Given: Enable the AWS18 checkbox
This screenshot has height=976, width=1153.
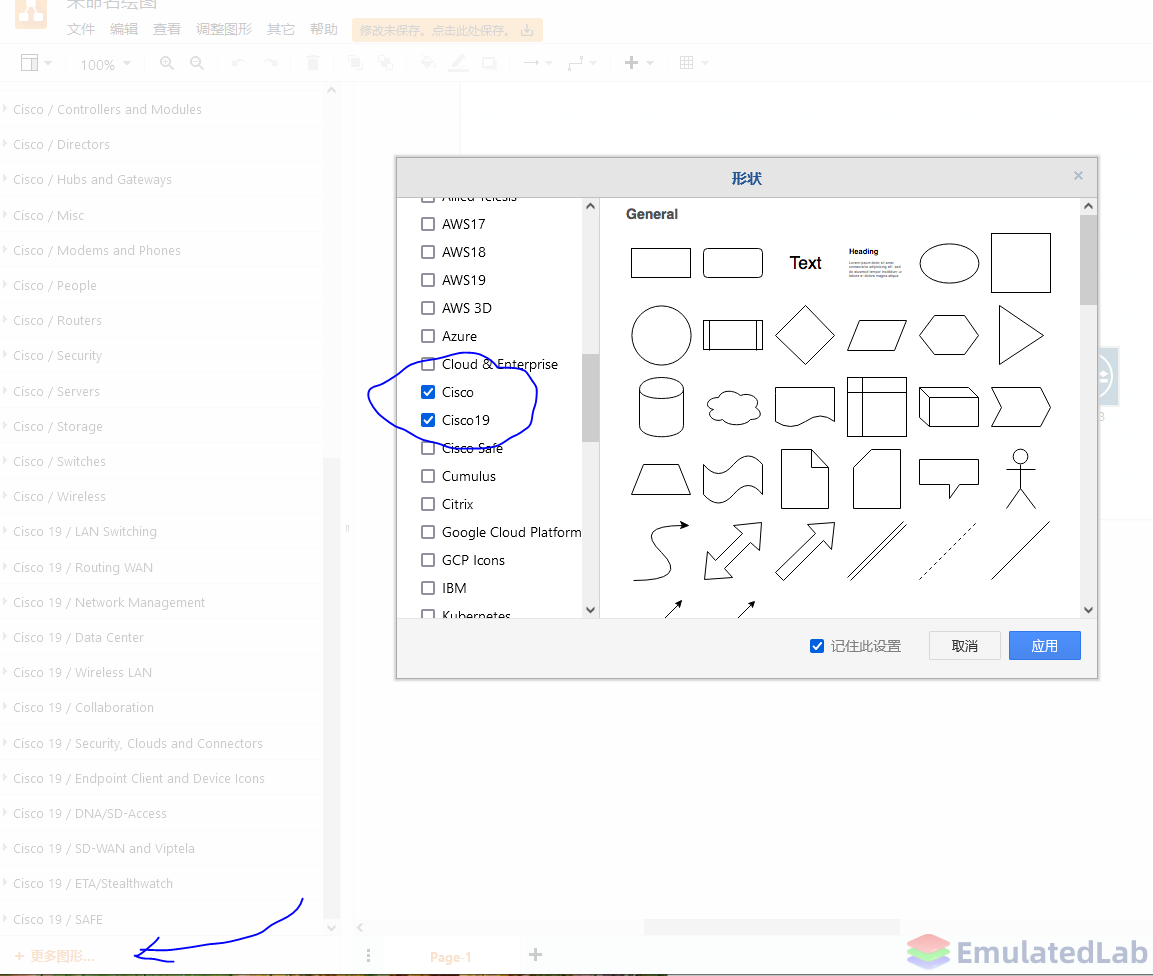Looking at the screenshot, I should 428,252.
